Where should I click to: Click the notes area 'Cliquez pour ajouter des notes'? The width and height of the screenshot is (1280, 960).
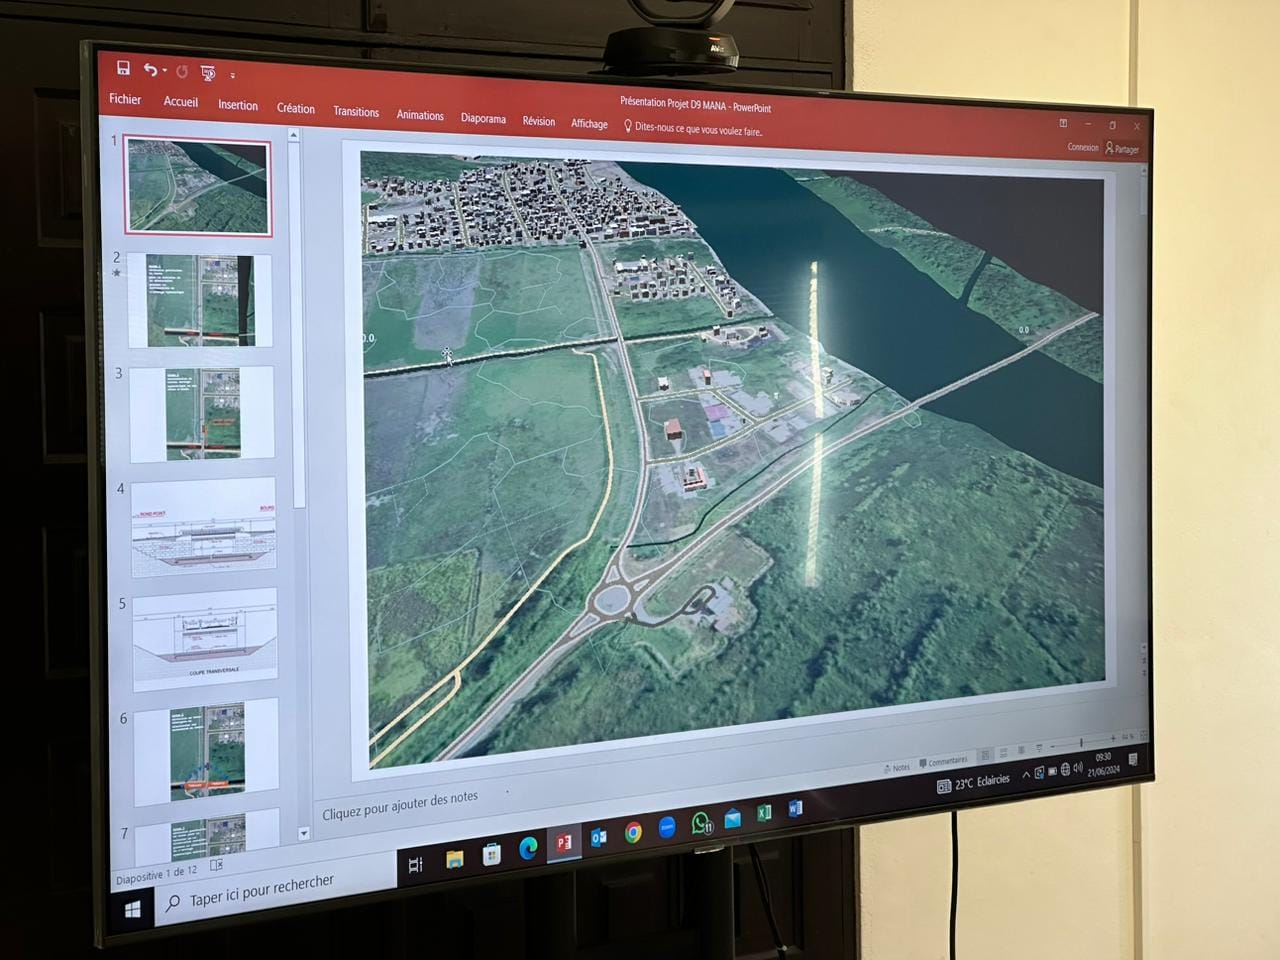click(400, 806)
